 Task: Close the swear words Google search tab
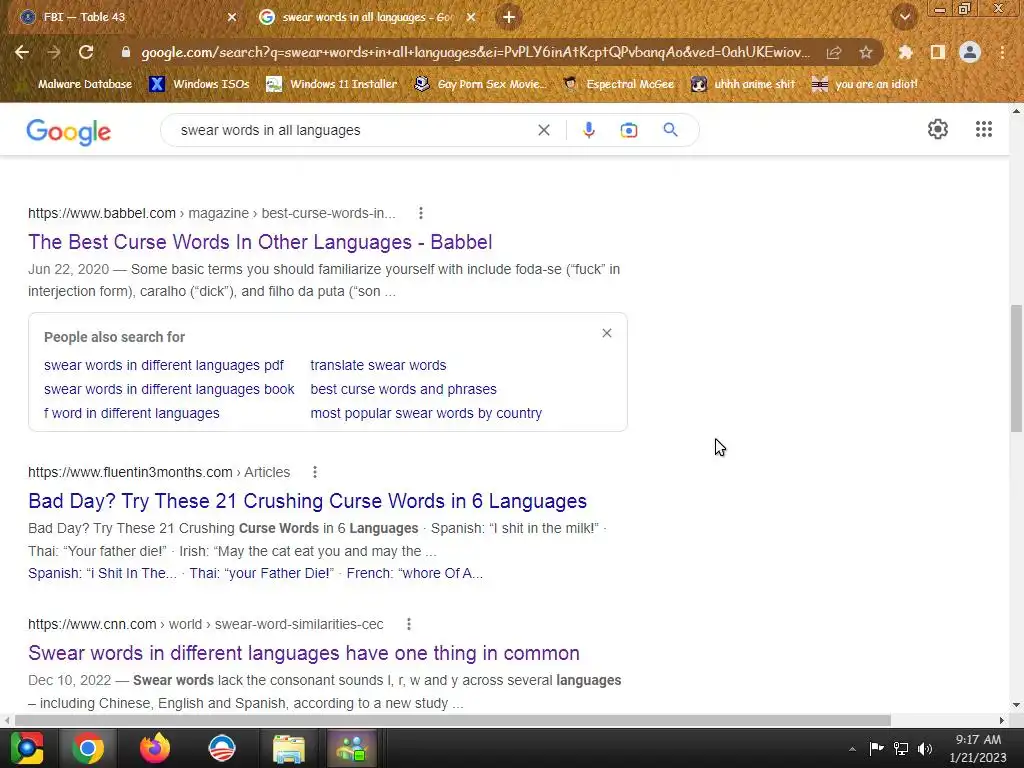471,18
